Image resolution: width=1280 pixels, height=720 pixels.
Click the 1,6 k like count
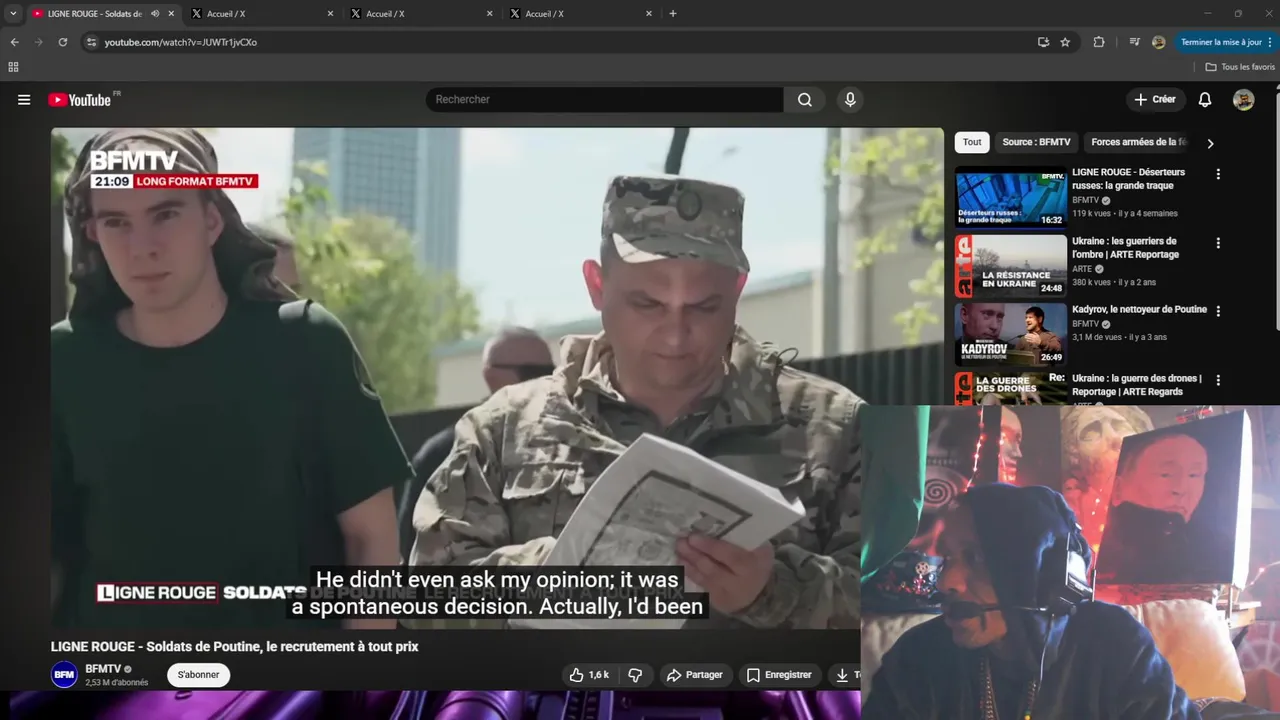(x=599, y=675)
